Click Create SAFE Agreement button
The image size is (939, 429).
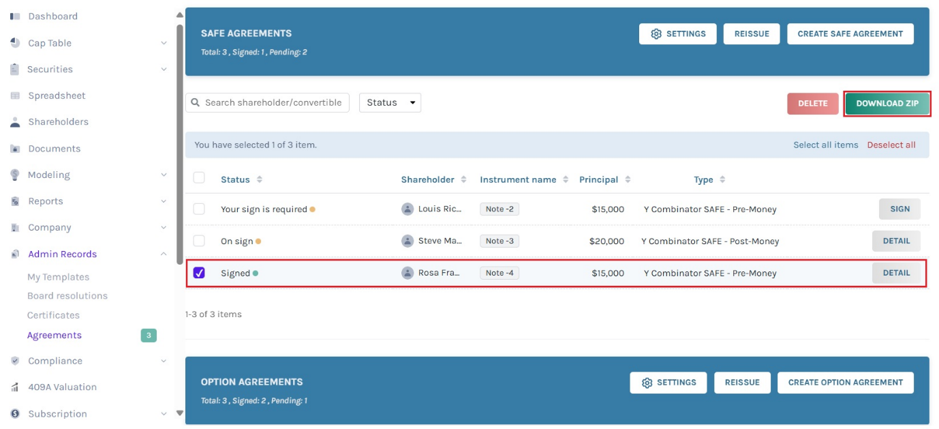(x=850, y=34)
